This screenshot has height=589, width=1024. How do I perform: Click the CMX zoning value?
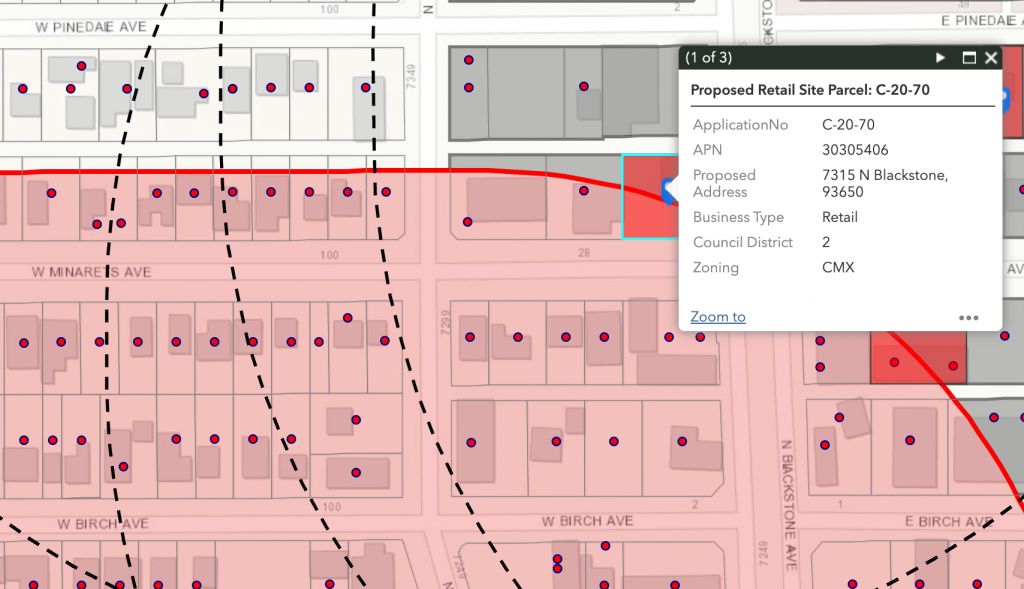(838, 267)
